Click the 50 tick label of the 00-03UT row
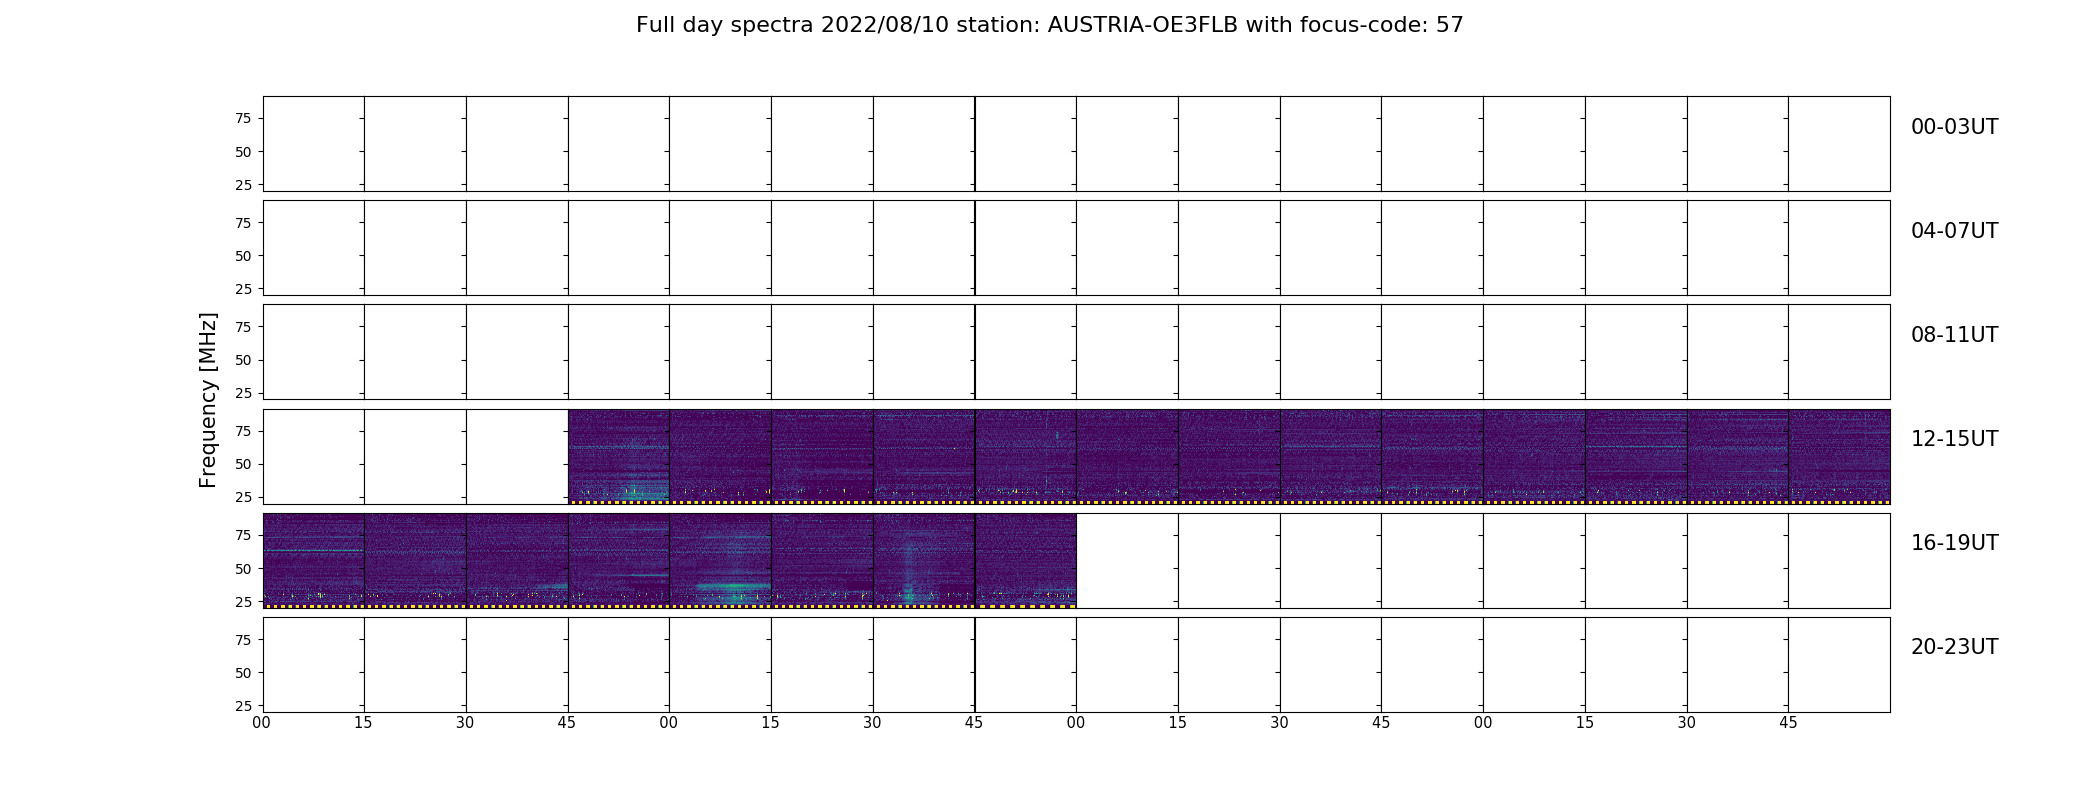The height and width of the screenshot is (800, 2100). click(x=243, y=152)
